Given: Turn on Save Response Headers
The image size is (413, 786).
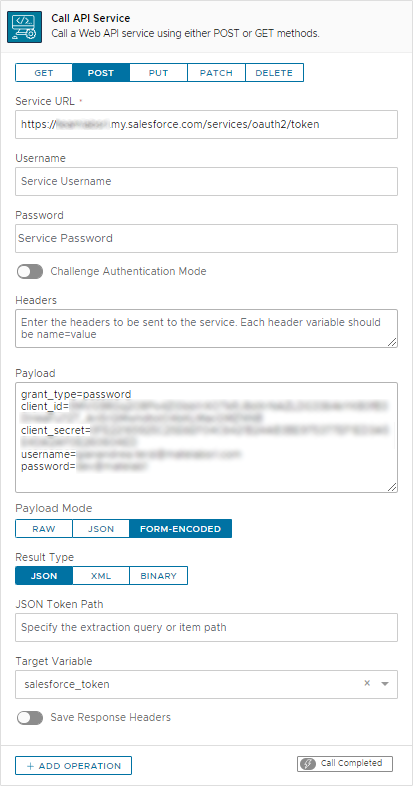Looking at the screenshot, I should tap(30, 718).
